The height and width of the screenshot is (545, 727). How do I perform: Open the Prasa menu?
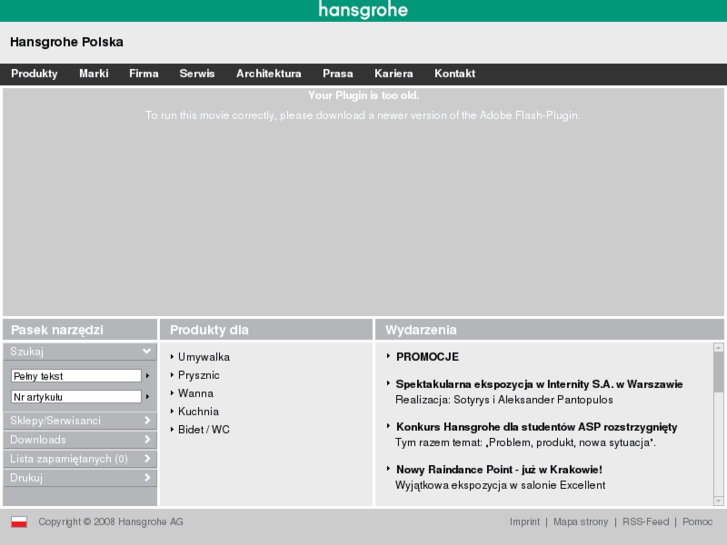[338, 74]
